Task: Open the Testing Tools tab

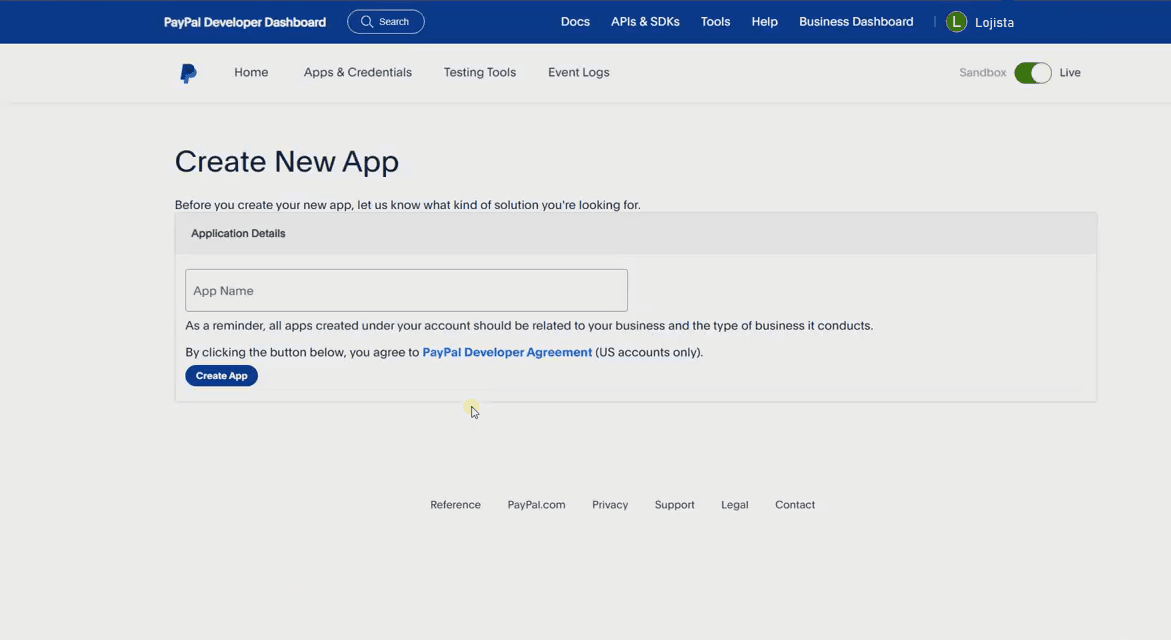Action: coord(479,72)
